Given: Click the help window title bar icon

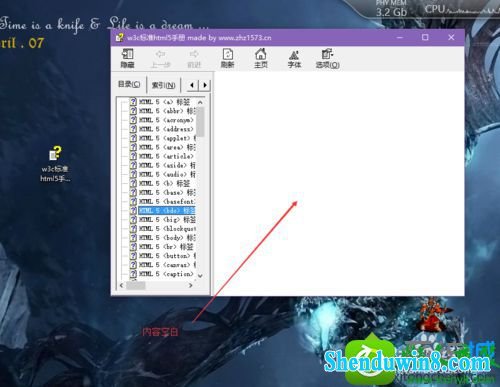Looking at the screenshot, I should [x=119, y=37].
